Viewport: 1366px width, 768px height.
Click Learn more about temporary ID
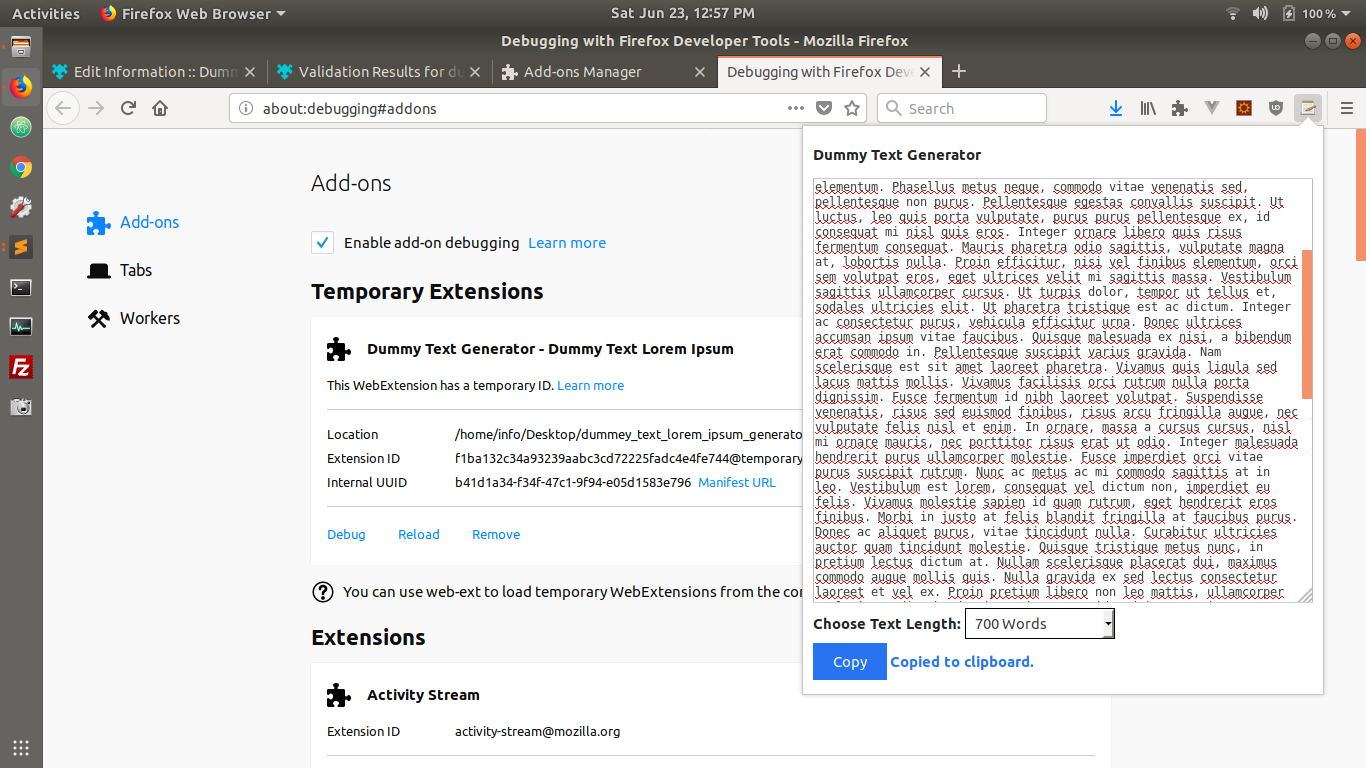(x=590, y=385)
